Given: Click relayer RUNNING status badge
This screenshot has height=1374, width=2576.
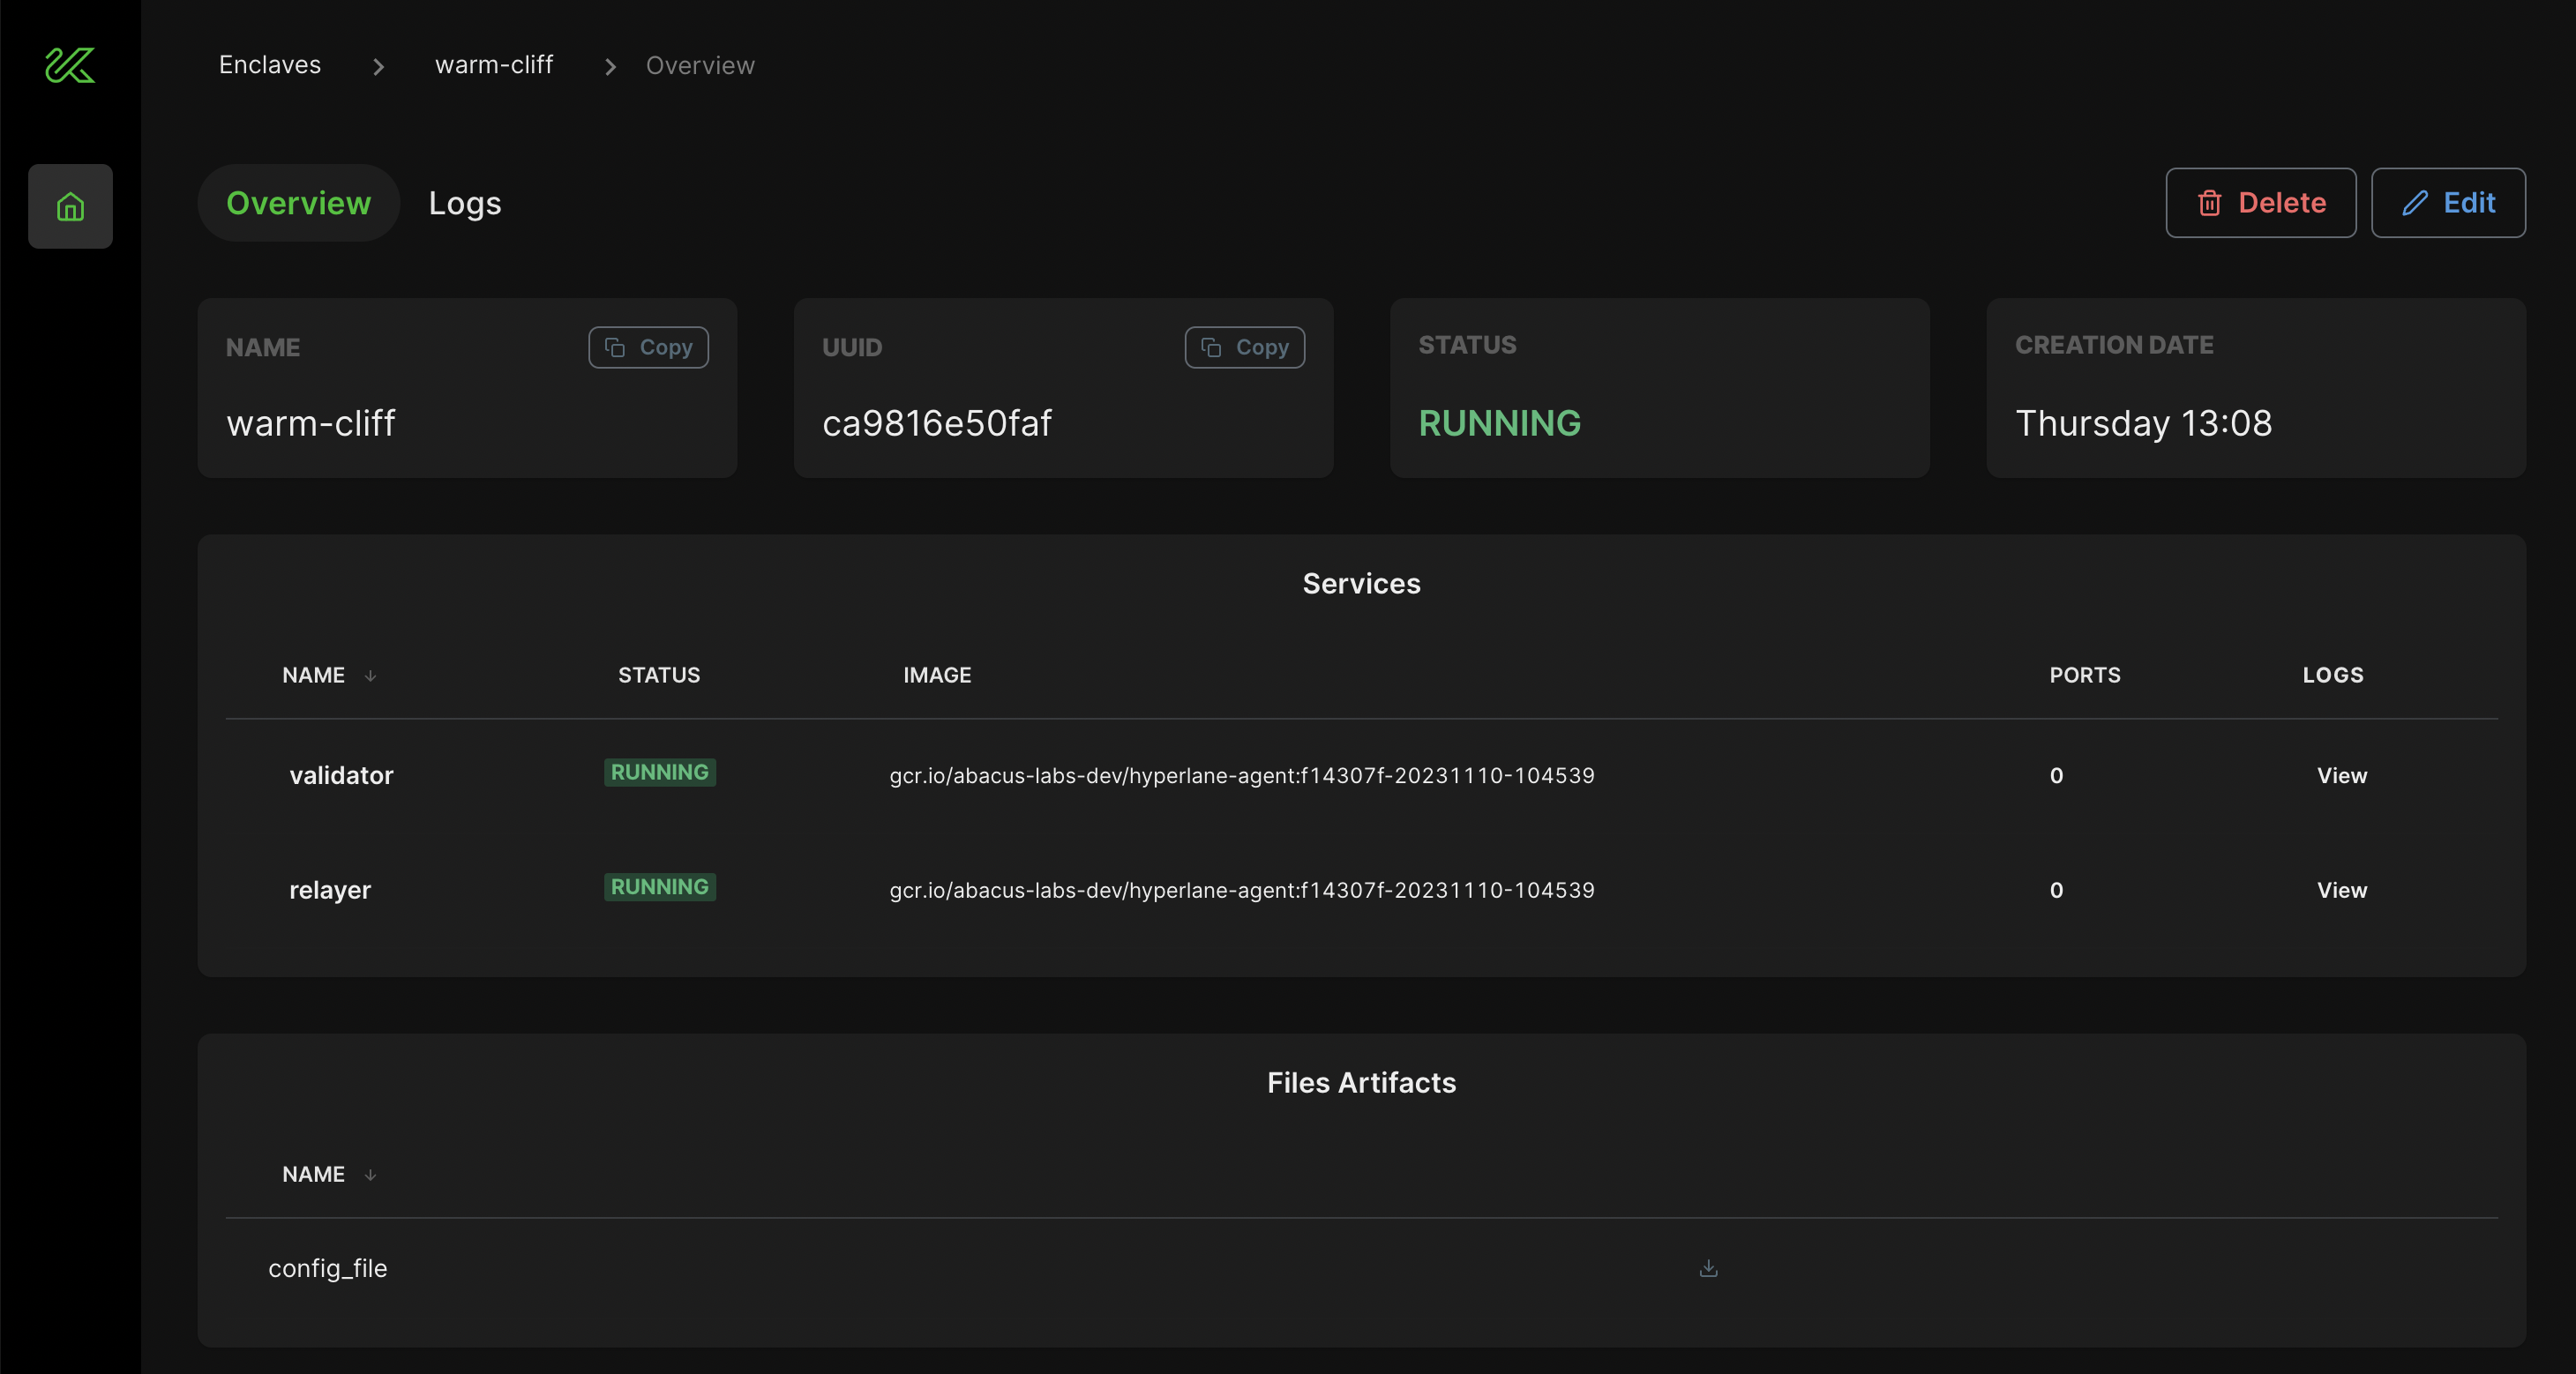Looking at the screenshot, I should click(x=660, y=887).
